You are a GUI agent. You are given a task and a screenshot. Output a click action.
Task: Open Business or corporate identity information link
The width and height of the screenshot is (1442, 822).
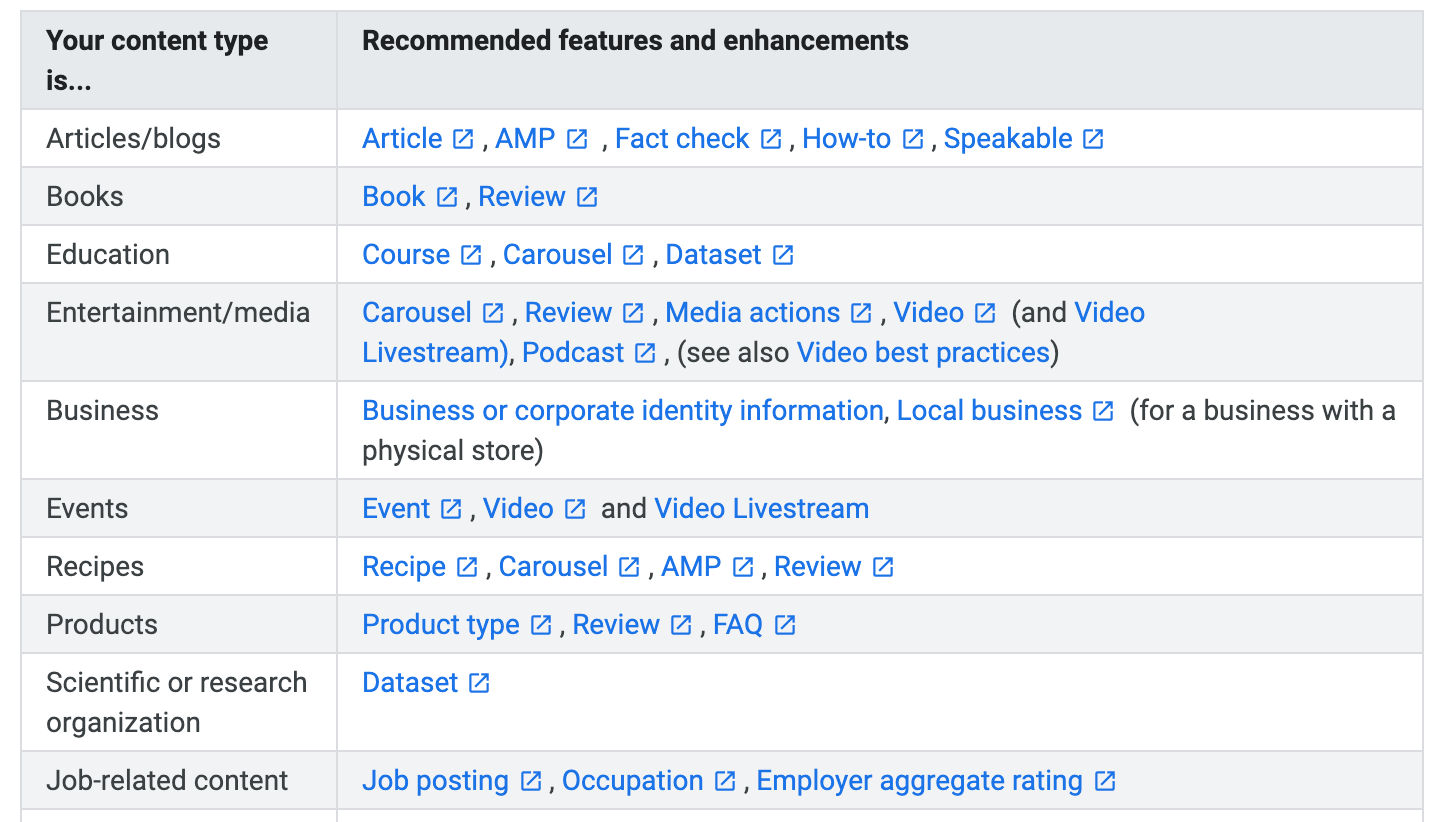622,411
